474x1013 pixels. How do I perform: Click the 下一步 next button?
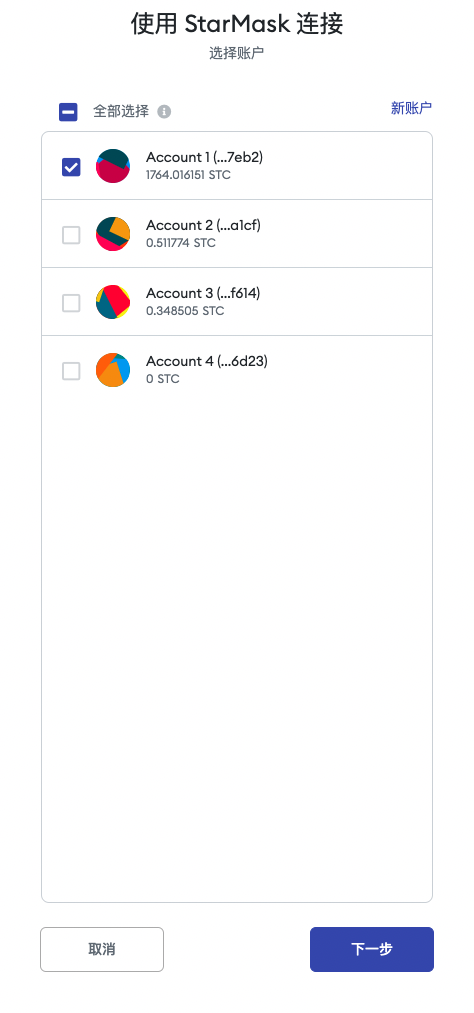372,949
